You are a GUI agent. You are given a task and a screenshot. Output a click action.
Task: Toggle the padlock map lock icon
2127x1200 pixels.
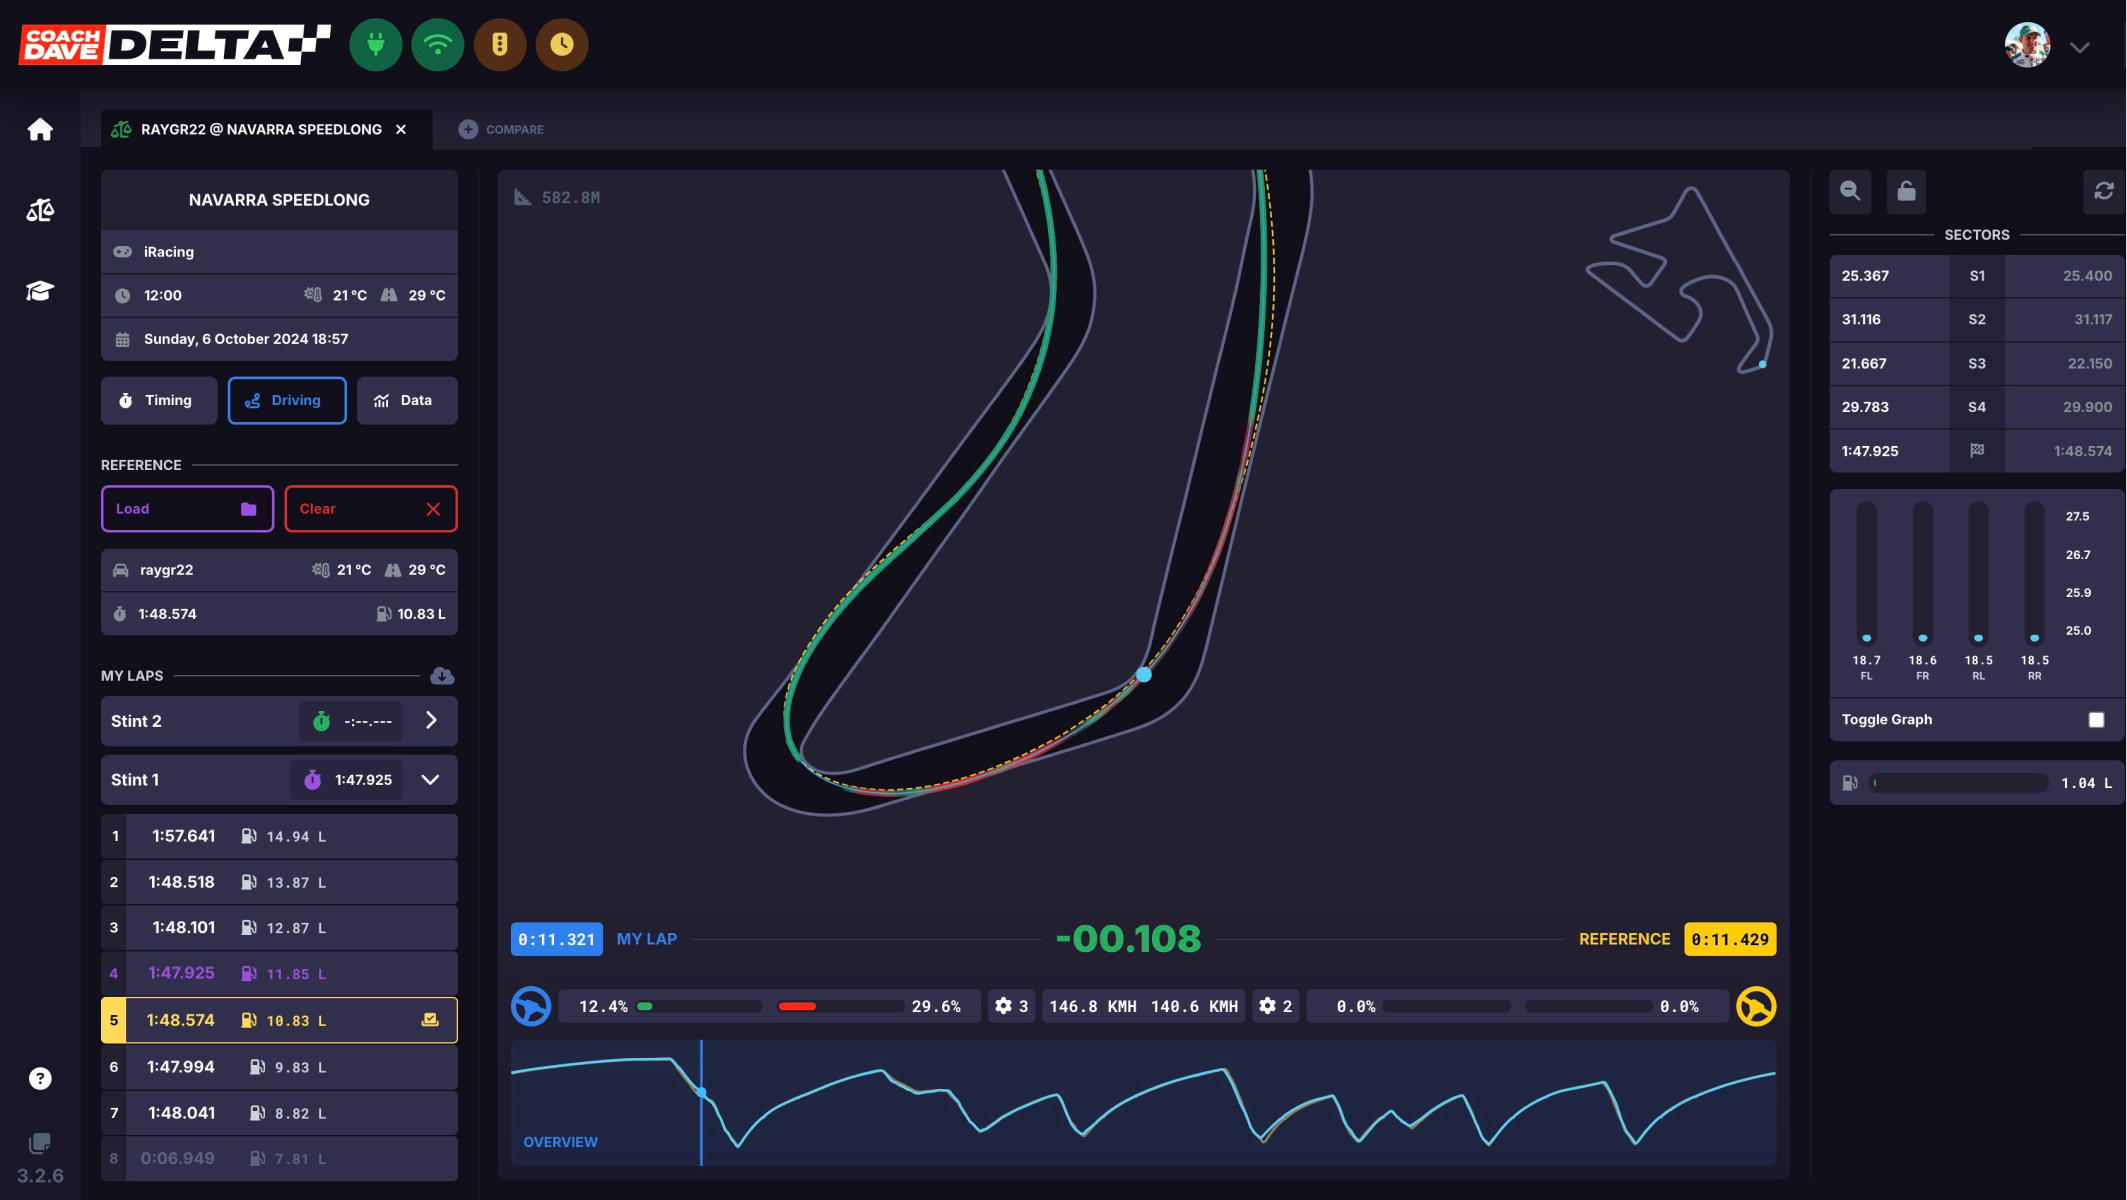point(1906,191)
